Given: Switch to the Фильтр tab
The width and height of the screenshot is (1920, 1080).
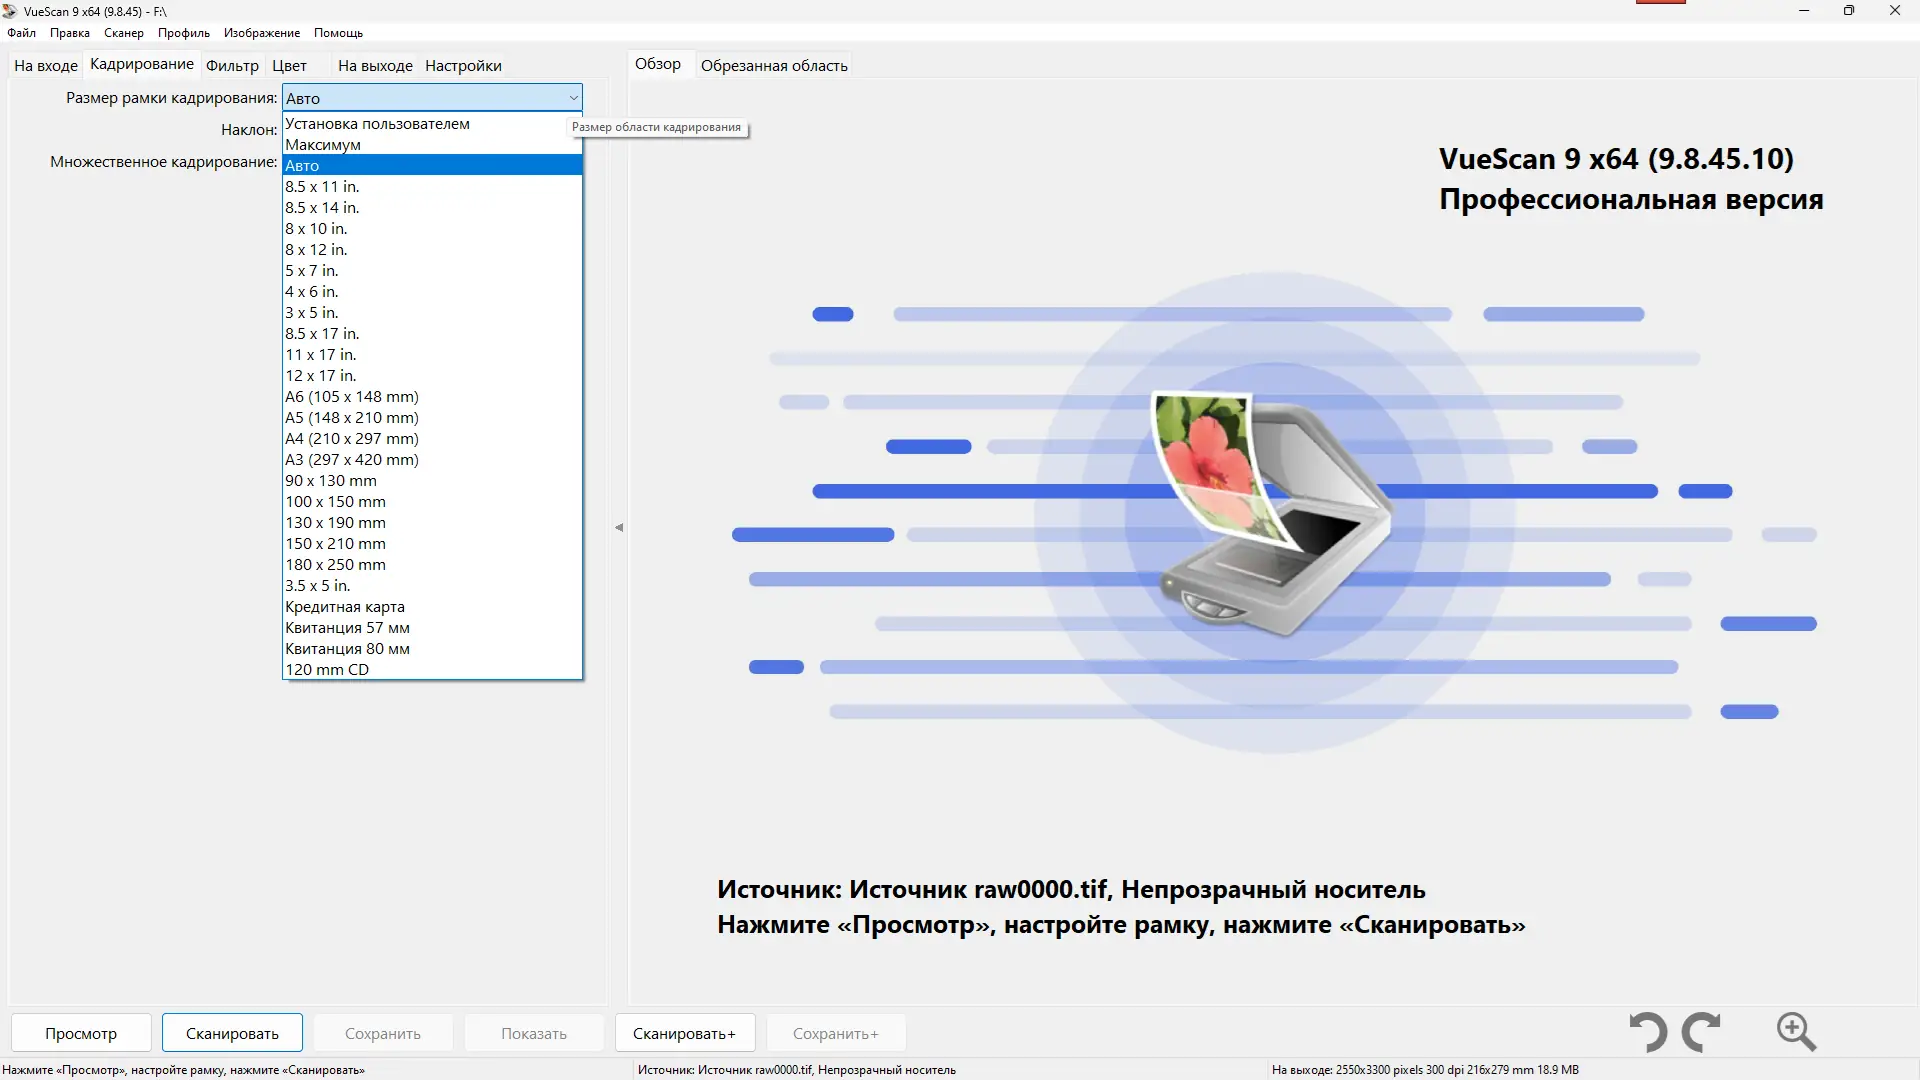Looking at the screenshot, I should (x=231, y=65).
